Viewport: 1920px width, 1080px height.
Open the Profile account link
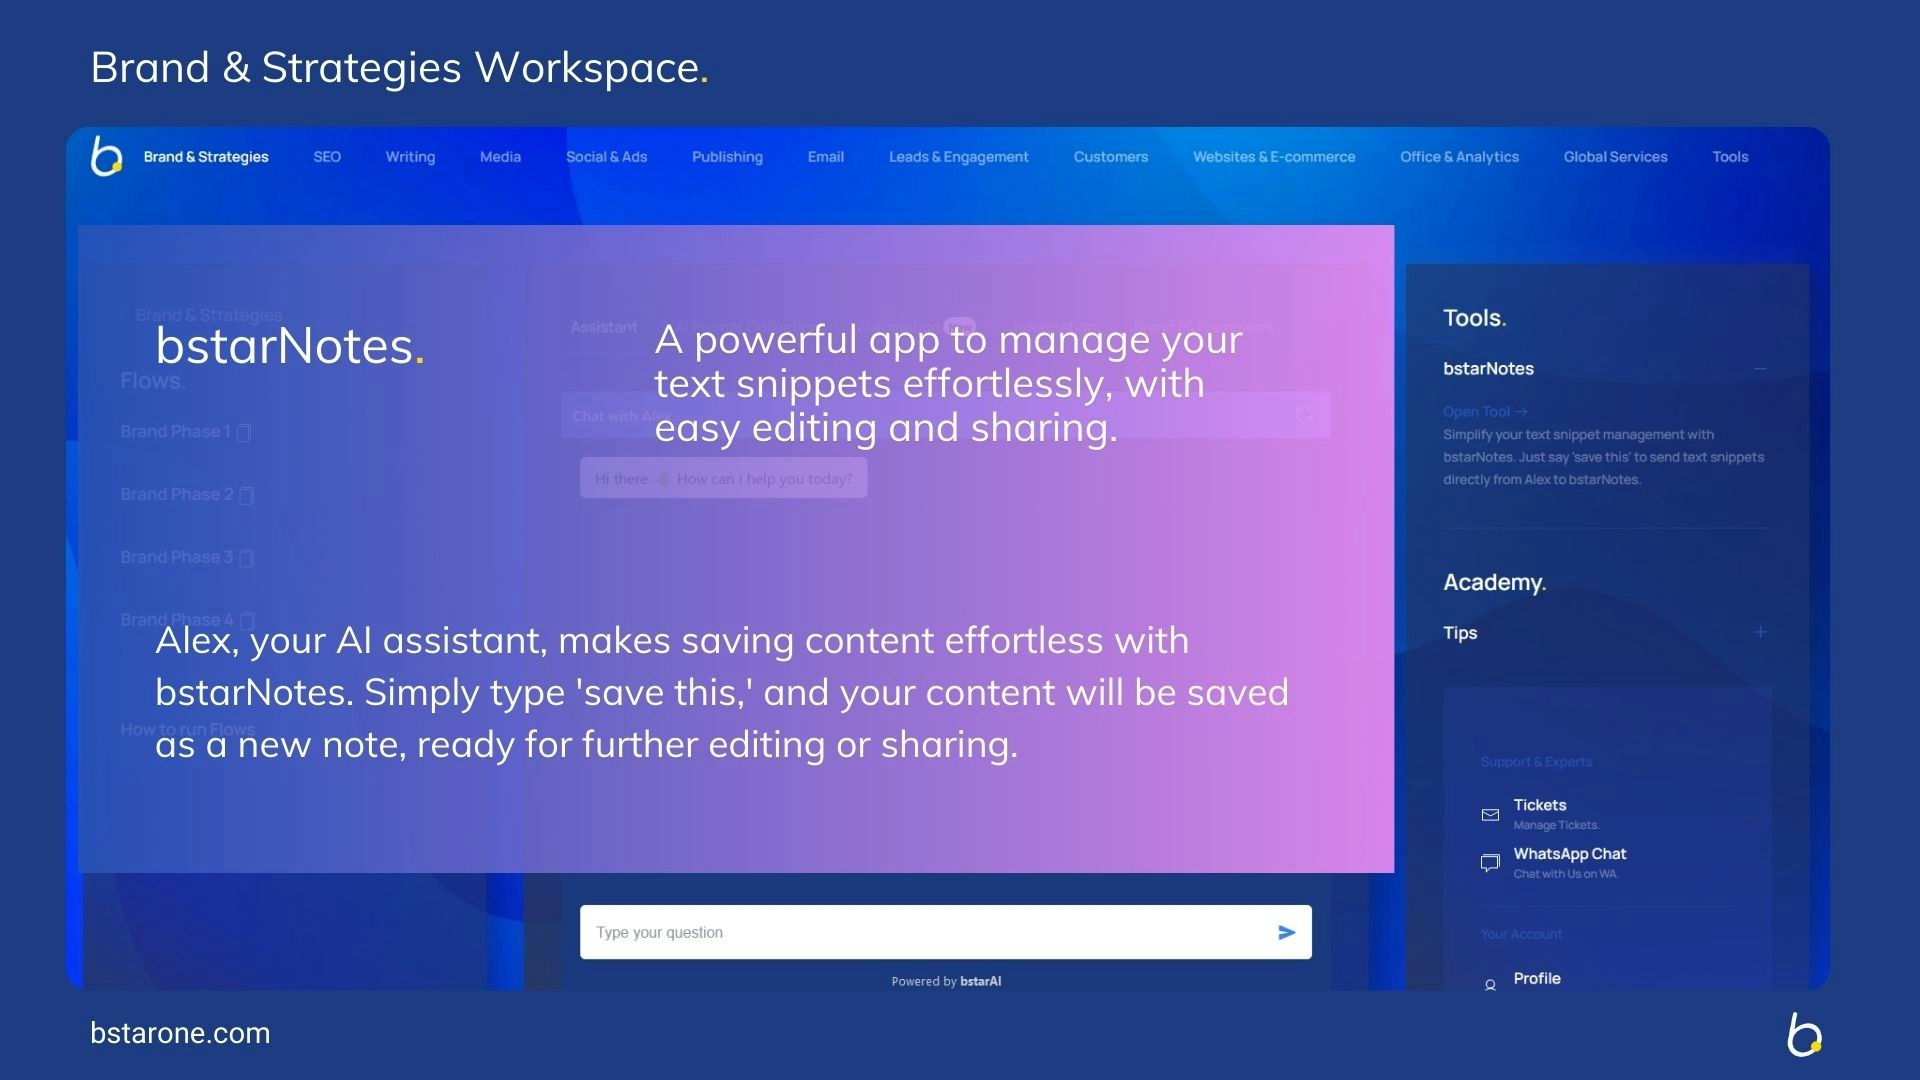click(x=1536, y=978)
